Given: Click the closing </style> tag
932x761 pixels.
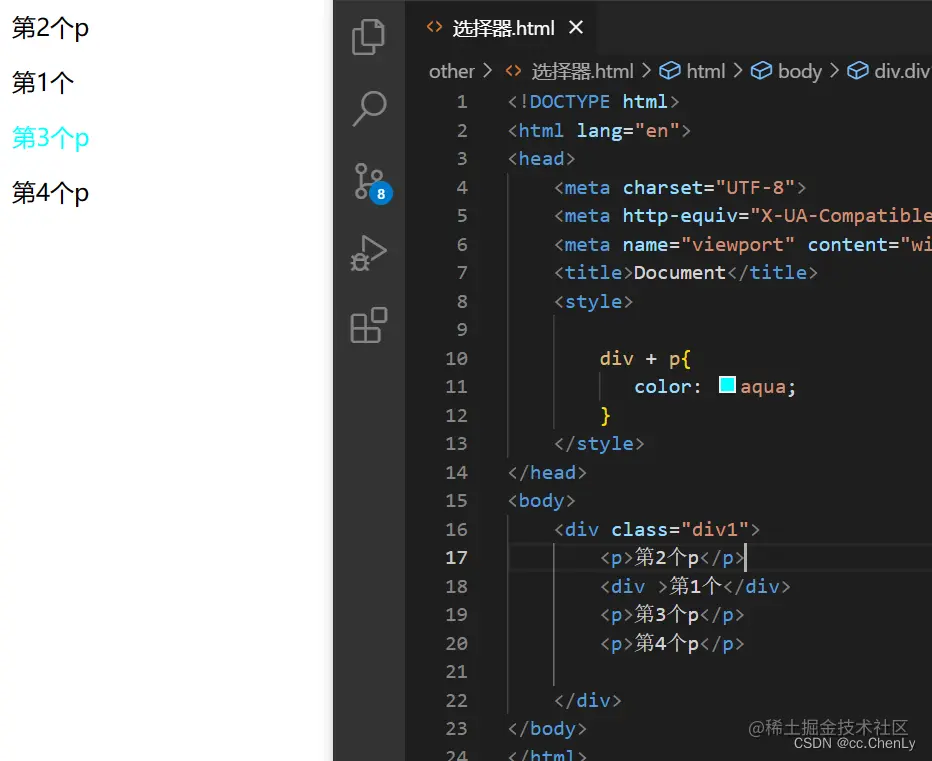Looking at the screenshot, I should [x=599, y=444].
